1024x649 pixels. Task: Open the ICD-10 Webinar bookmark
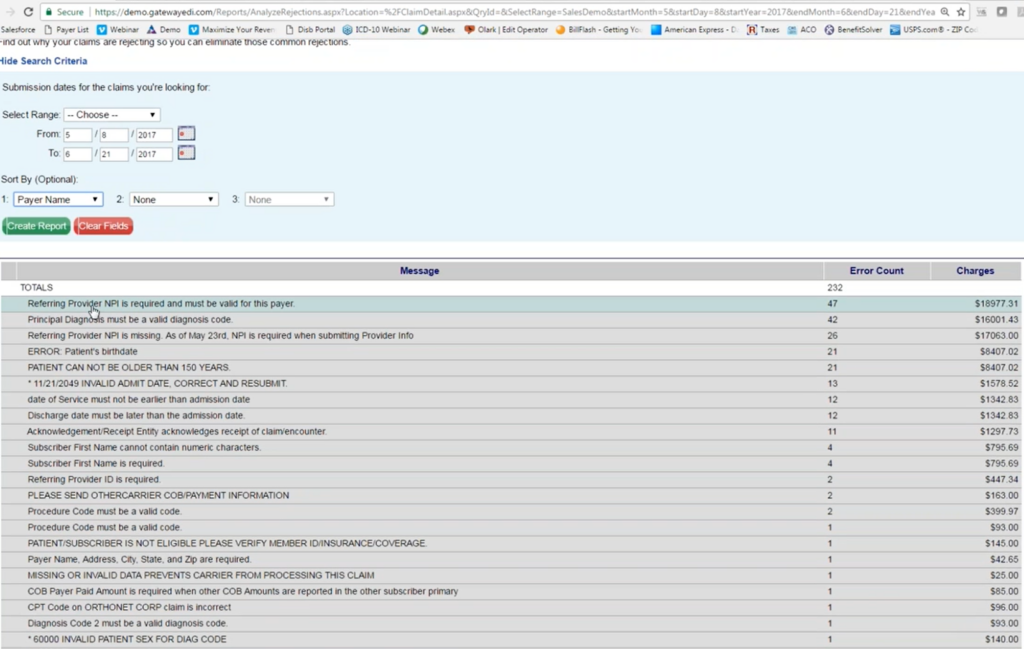click(377, 30)
